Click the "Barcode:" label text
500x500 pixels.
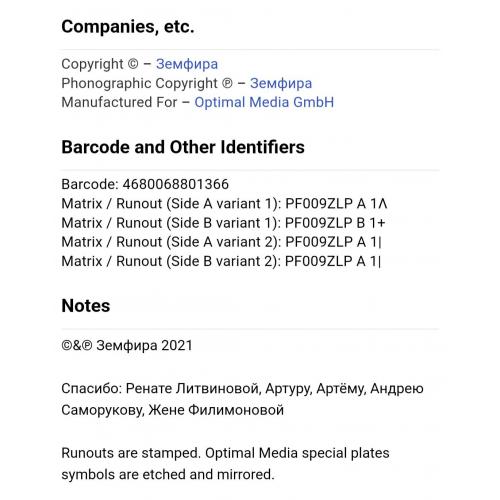(x=90, y=184)
